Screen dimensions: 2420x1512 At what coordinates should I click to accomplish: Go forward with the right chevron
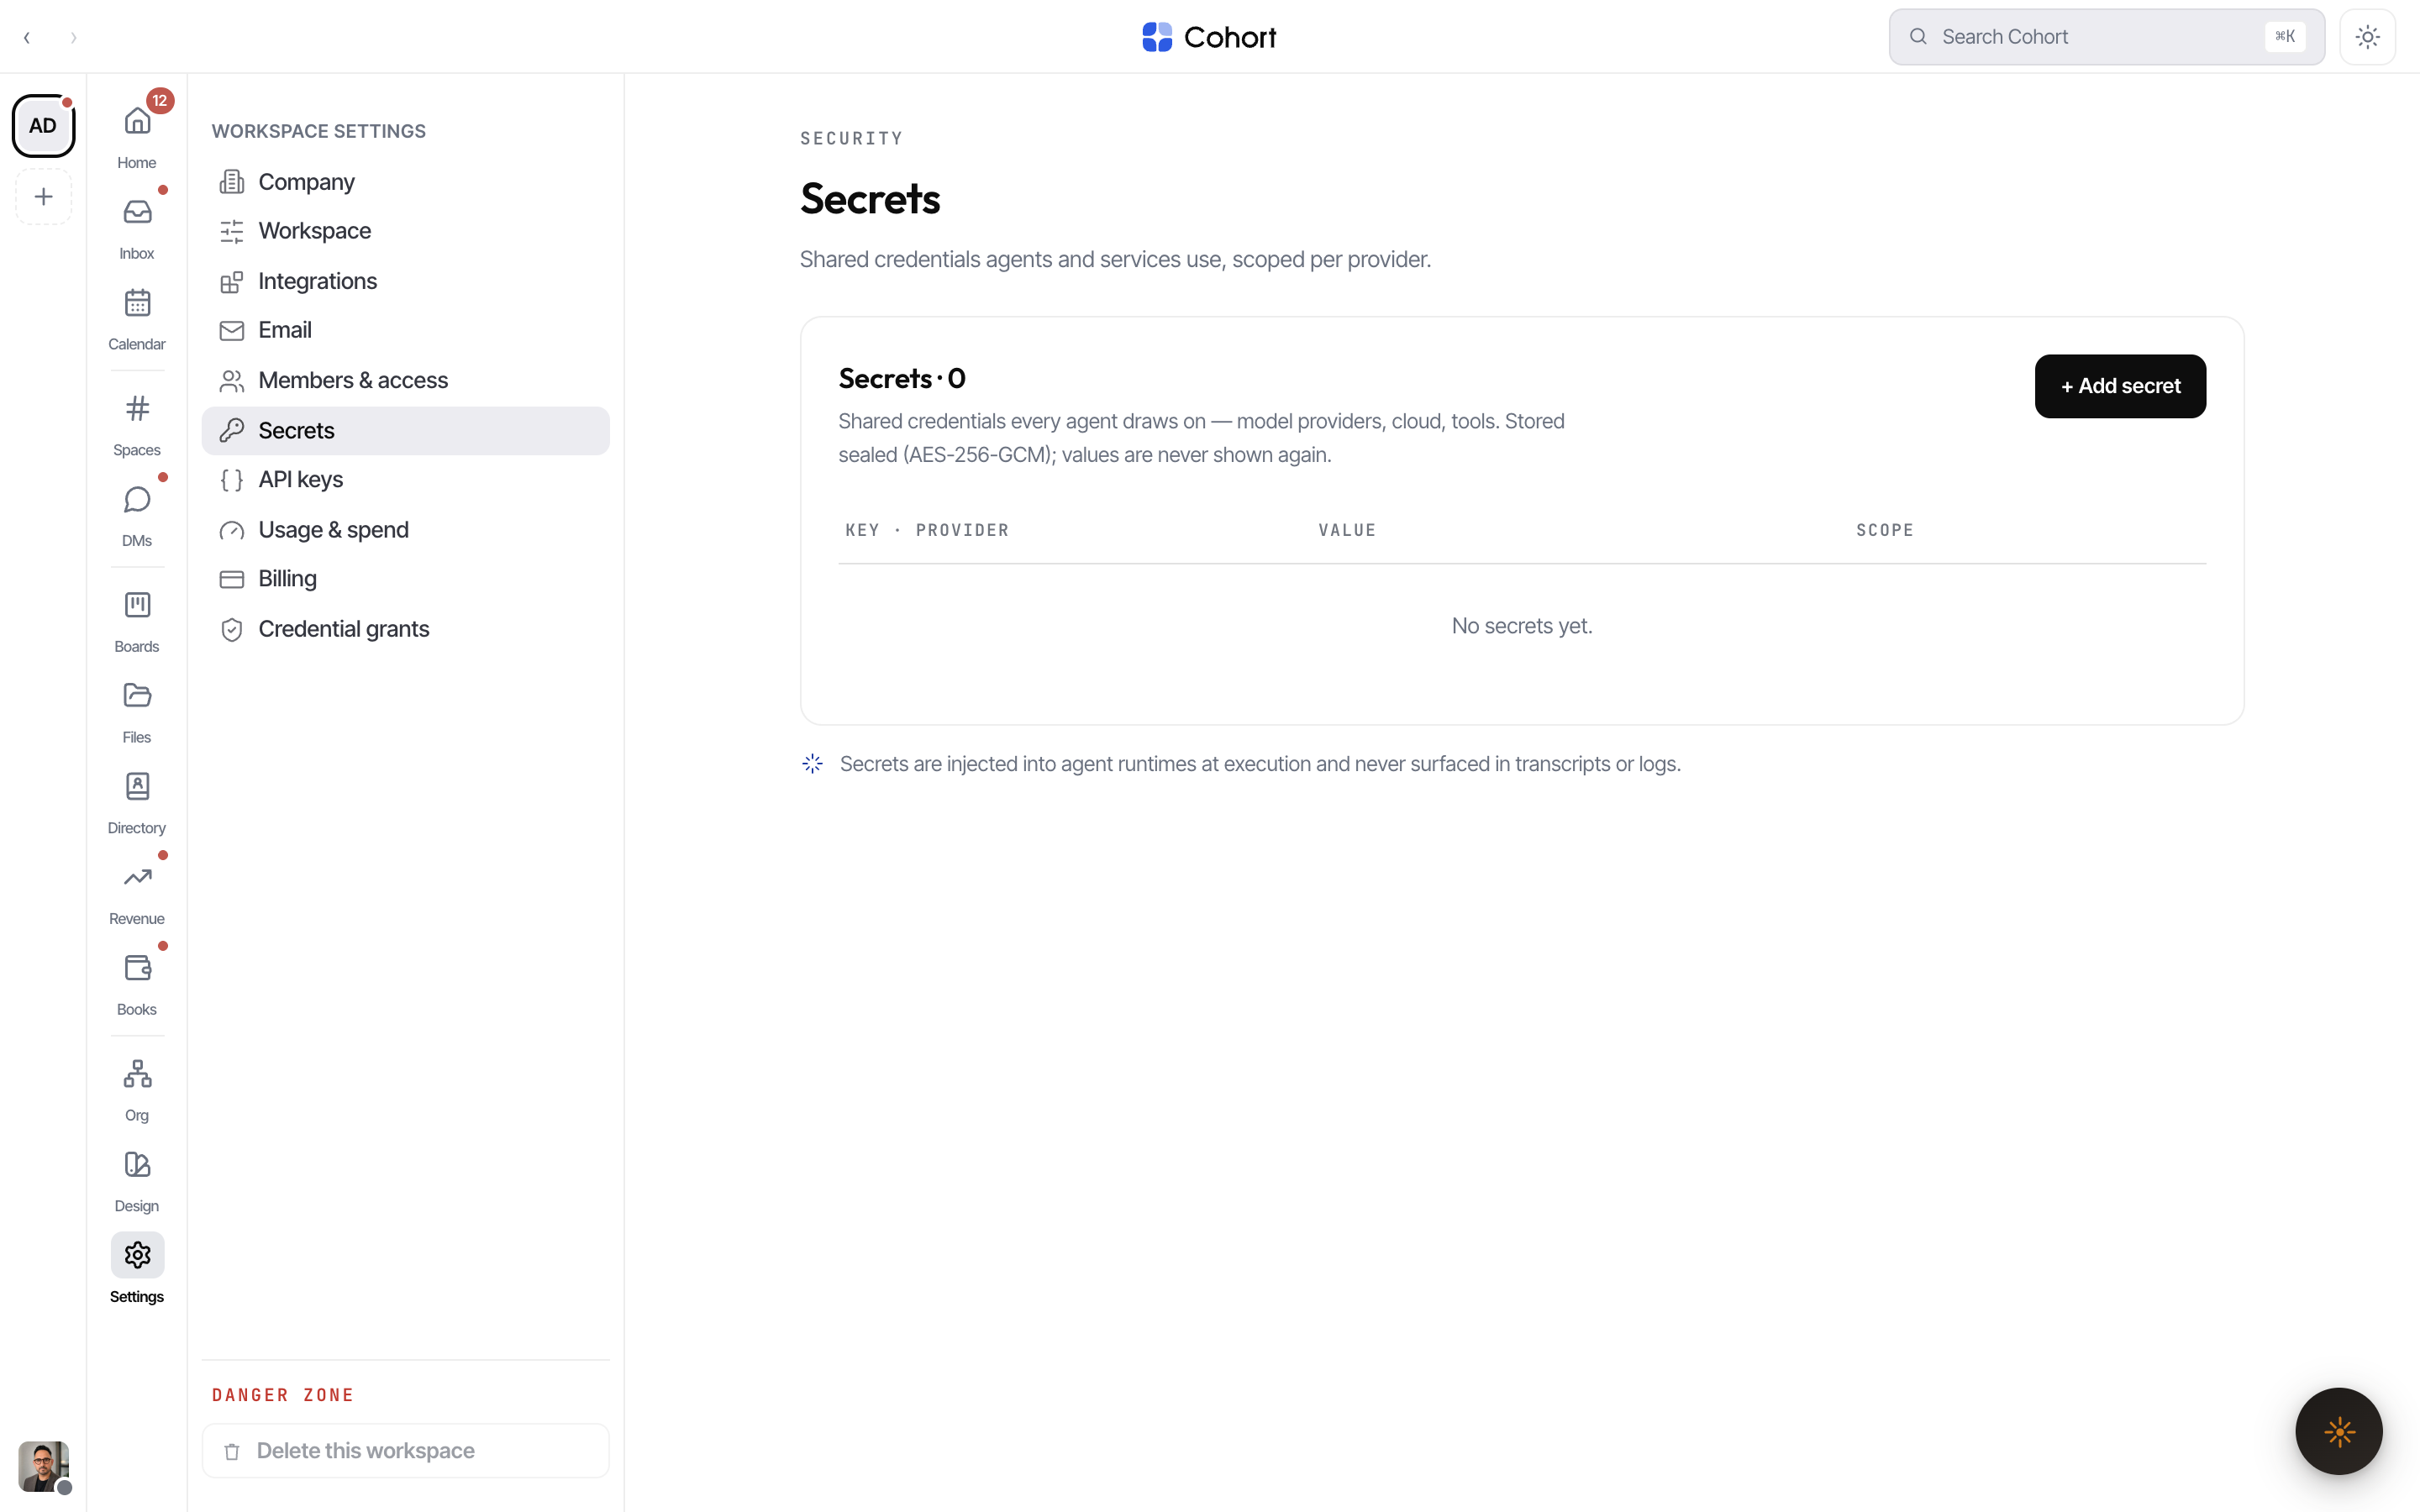pos(73,38)
